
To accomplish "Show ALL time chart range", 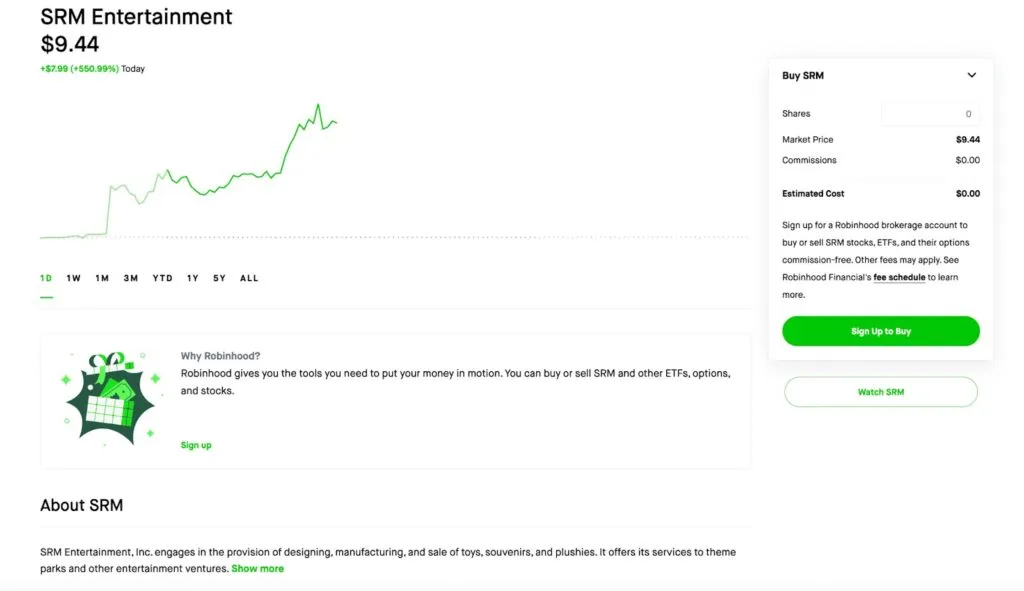I will coord(249,278).
